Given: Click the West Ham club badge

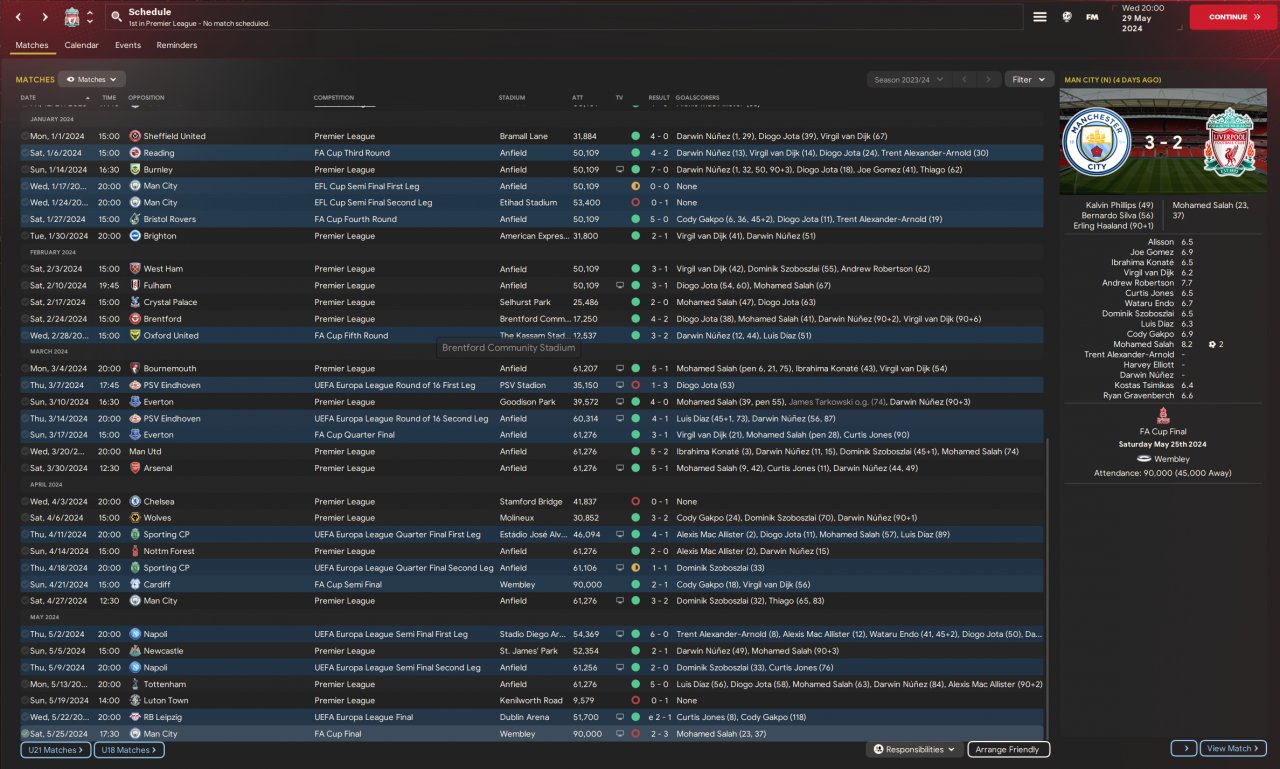Looking at the screenshot, I should pos(135,269).
